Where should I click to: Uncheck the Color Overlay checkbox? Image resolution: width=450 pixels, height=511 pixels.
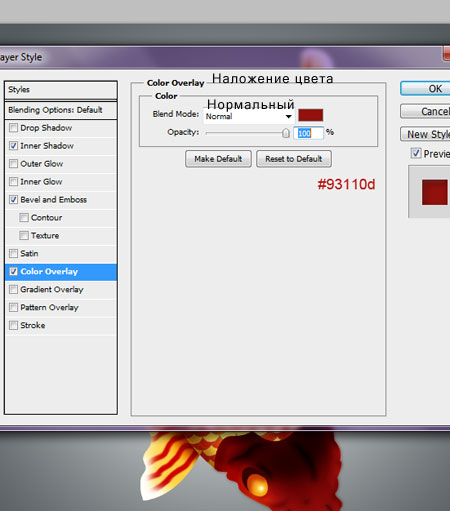click(13, 272)
